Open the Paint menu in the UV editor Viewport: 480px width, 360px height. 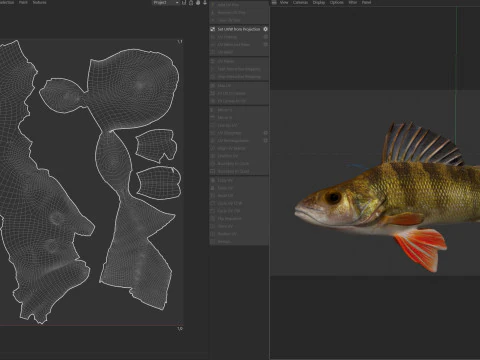coord(23,2)
